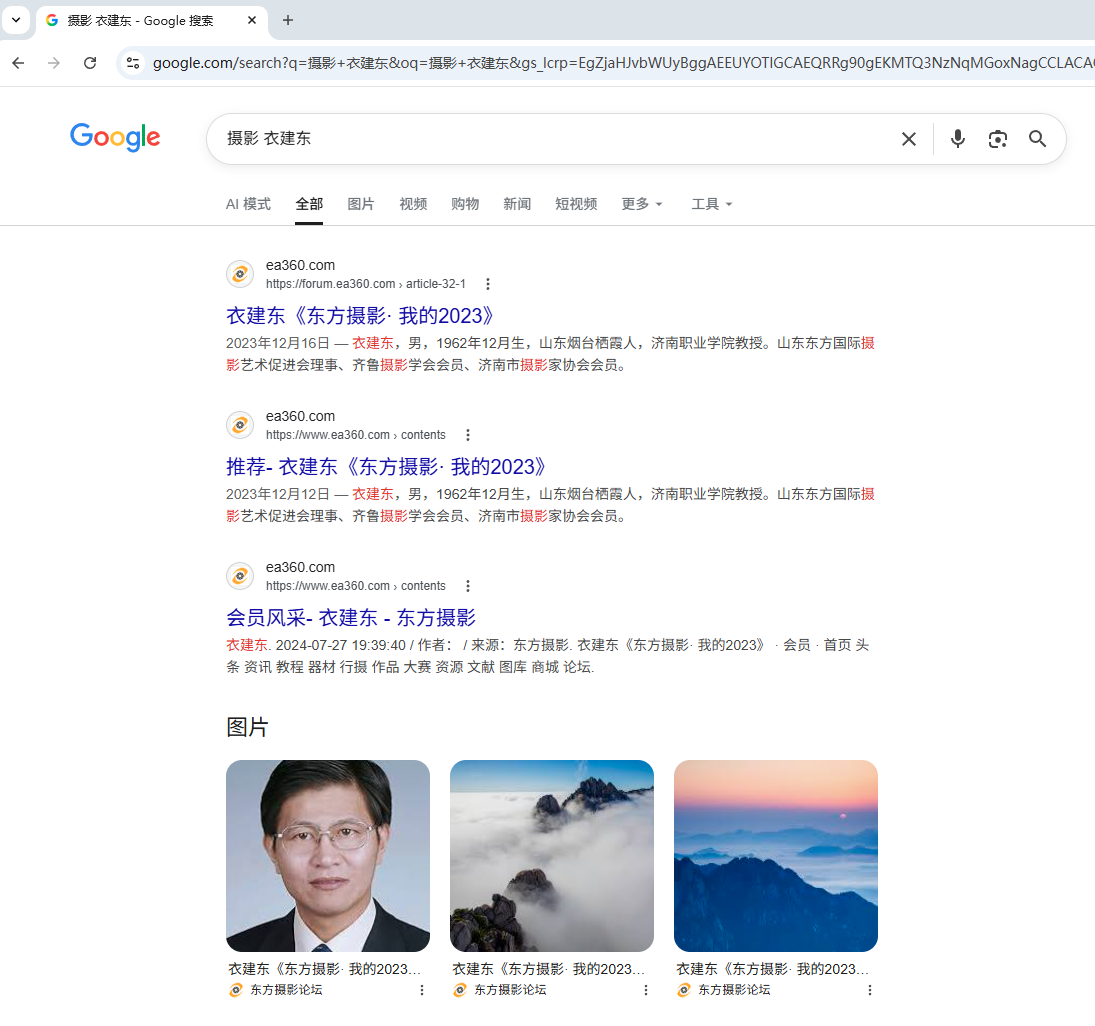The height and width of the screenshot is (1026, 1095).
Task: Click the browser reload icon
Action: (x=90, y=62)
